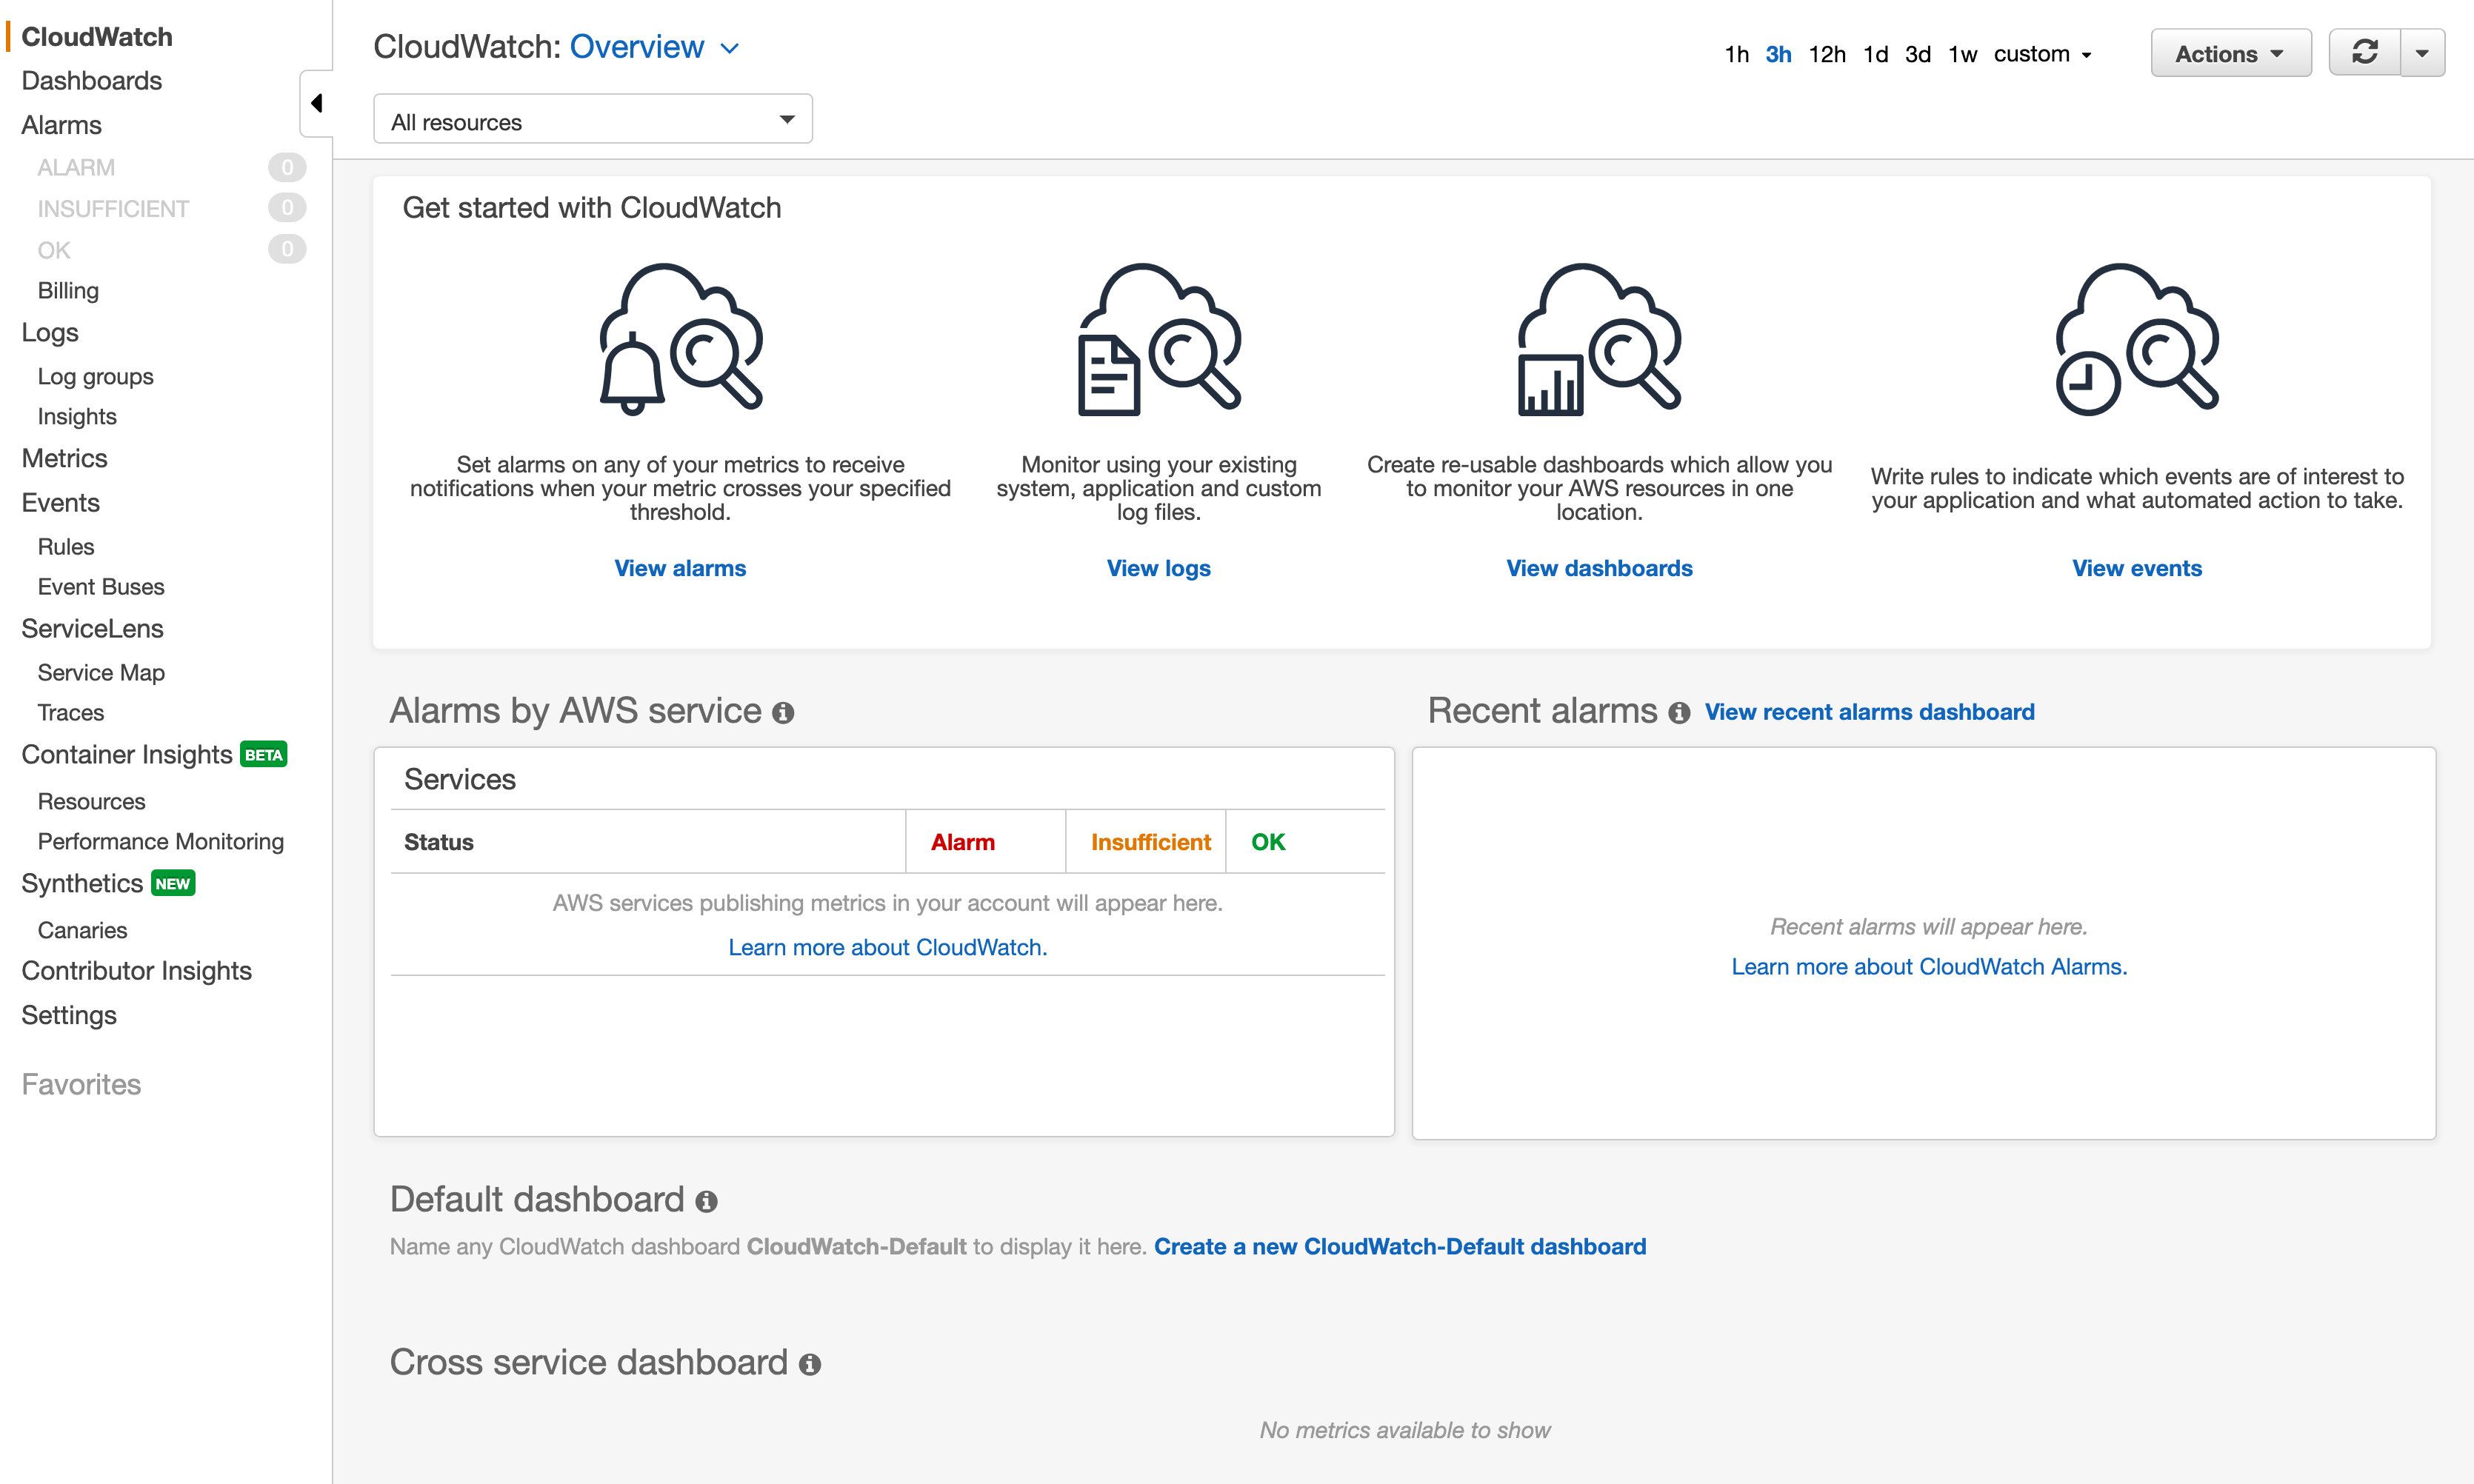The height and width of the screenshot is (1484, 2474).
Task: Select the 1h time range
Action: (x=1737, y=54)
